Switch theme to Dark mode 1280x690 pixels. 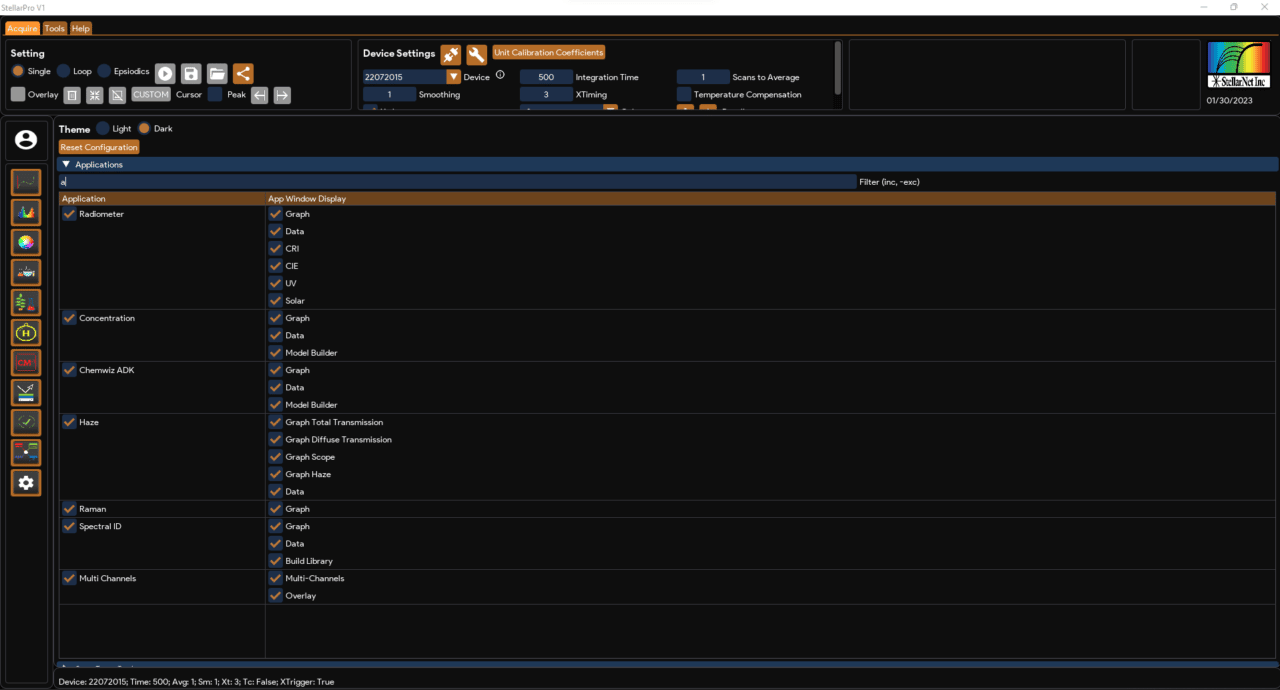(x=146, y=128)
